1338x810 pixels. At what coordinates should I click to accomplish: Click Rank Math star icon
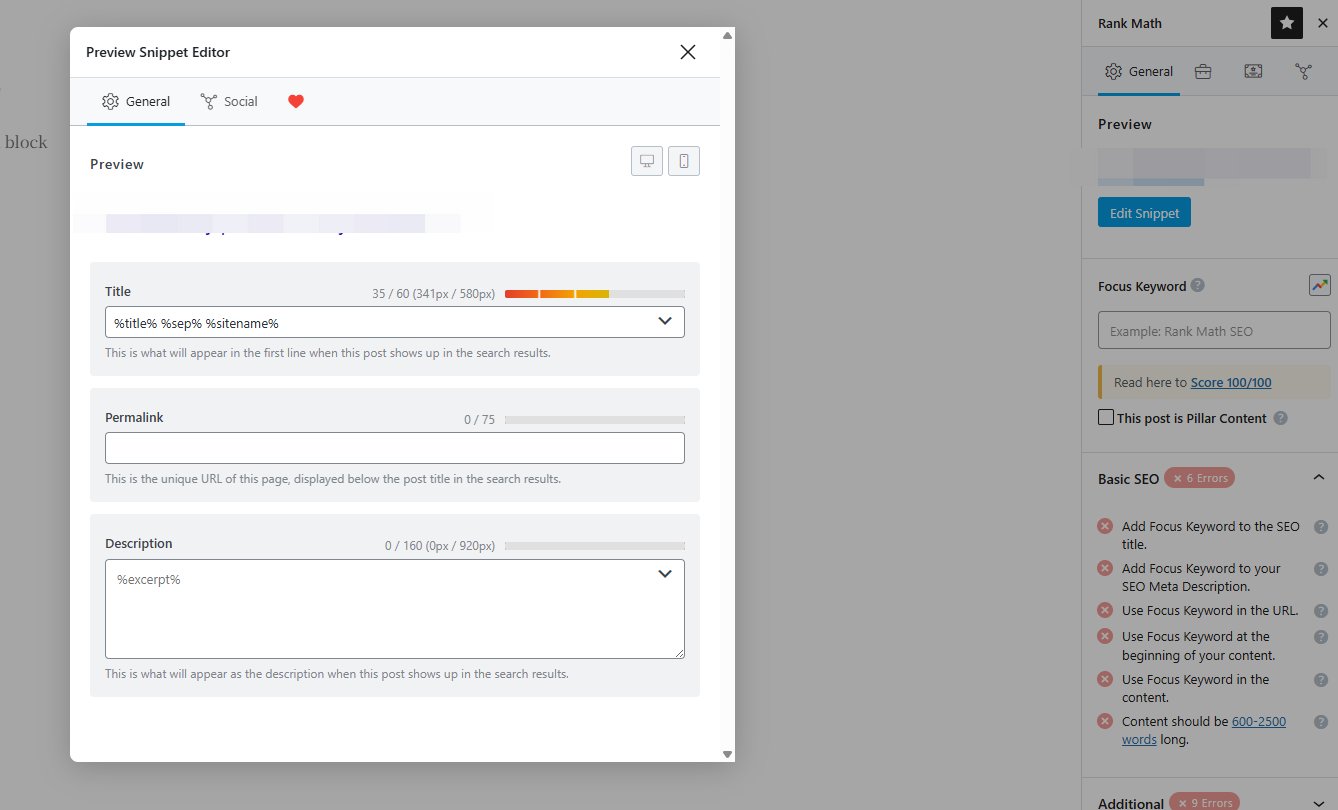point(1287,23)
